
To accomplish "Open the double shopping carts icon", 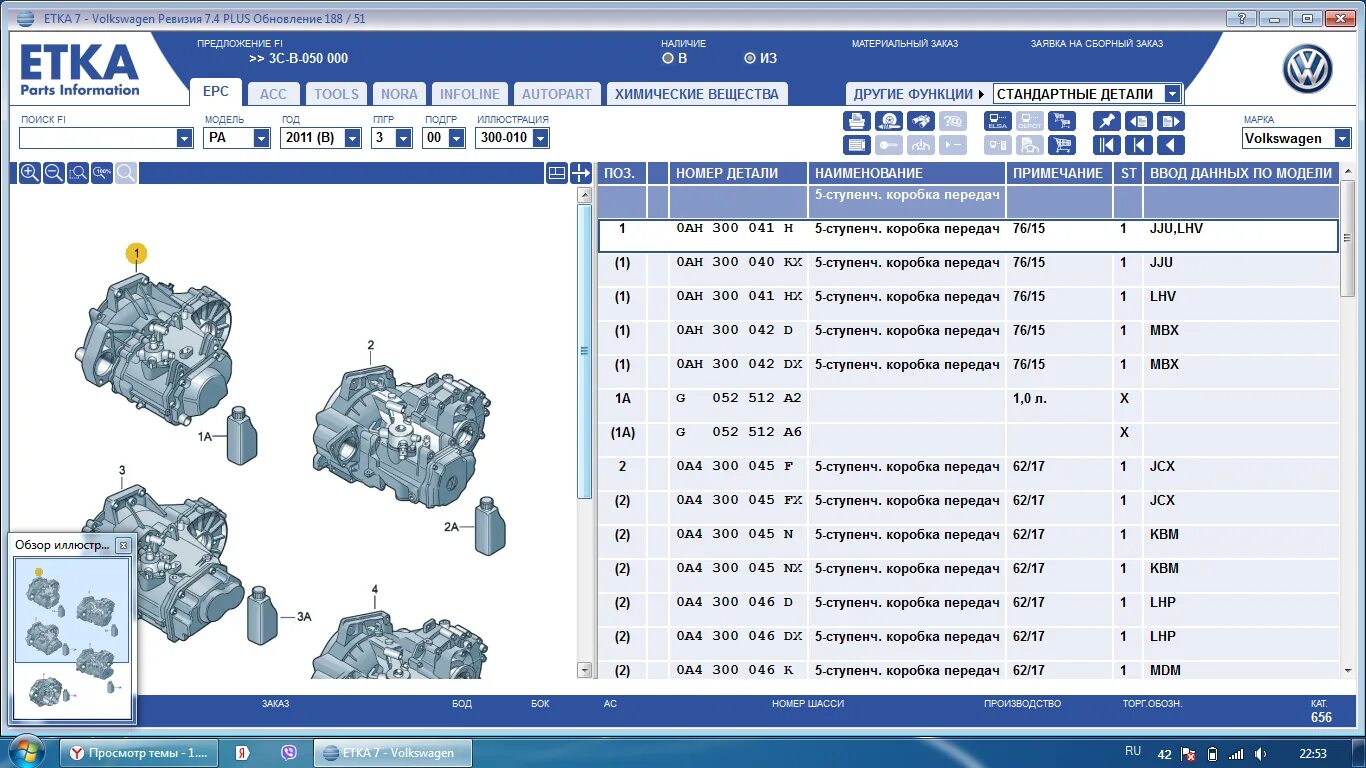I will [1061, 121].
